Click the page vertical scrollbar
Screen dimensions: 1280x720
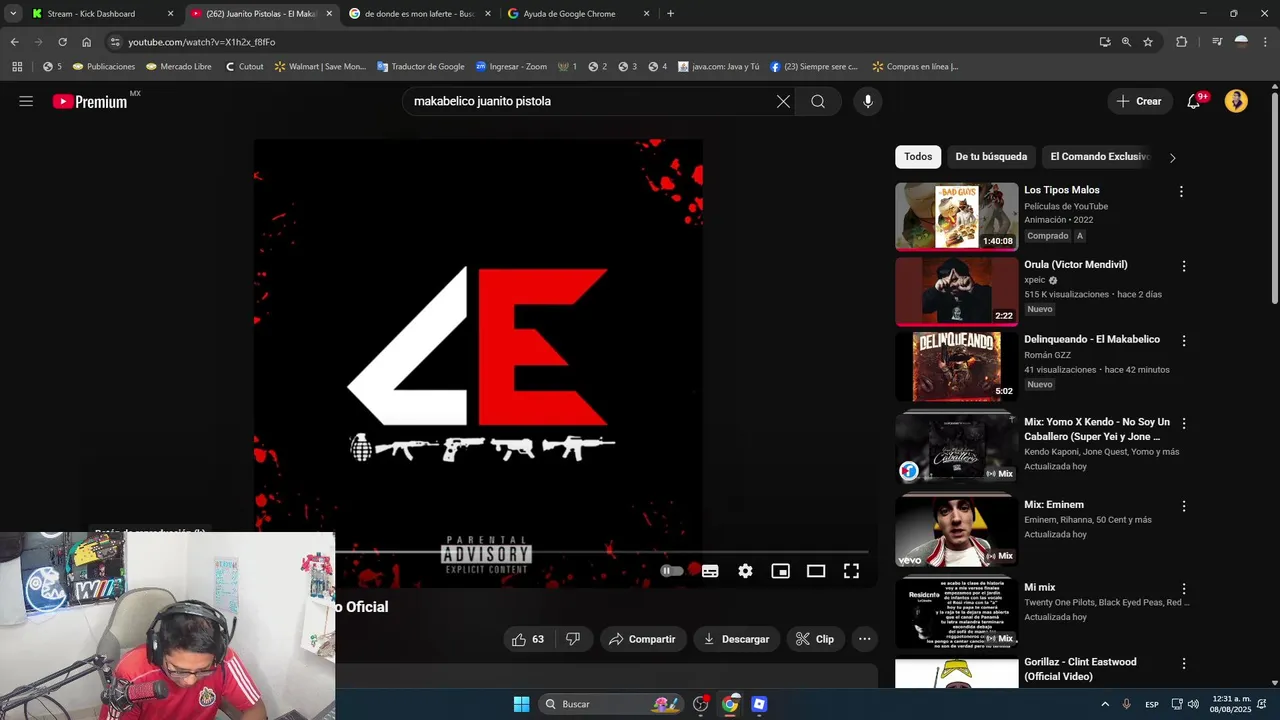pyautogui.click(x=1274, y=197)
